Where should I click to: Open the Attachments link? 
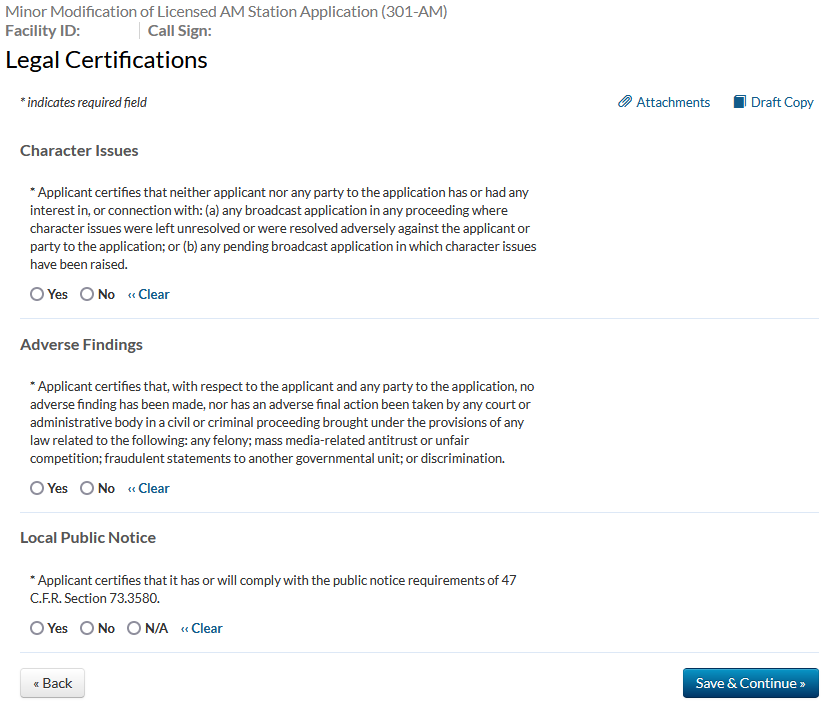673,102
